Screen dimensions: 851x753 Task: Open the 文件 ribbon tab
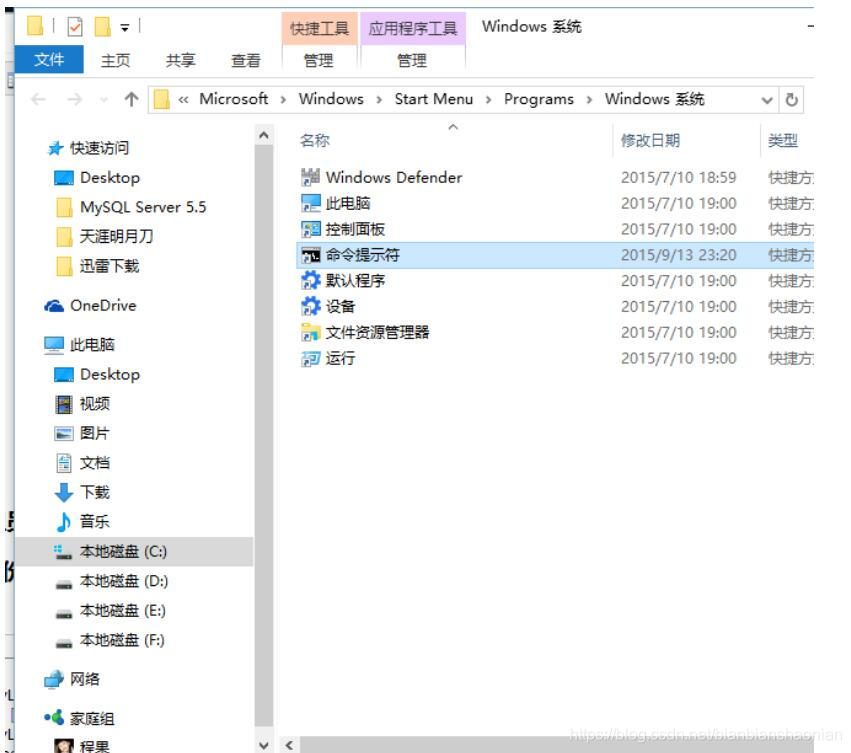click(x=49, y=59)
